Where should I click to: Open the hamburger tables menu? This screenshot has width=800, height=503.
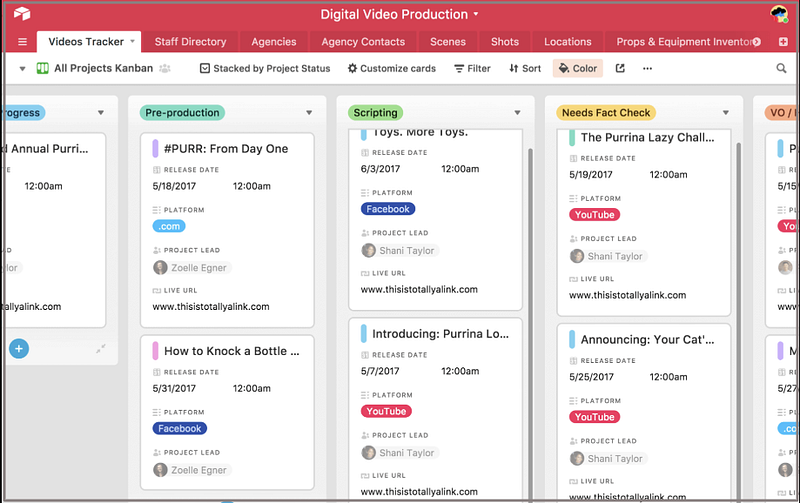click(x=22, y=42)
